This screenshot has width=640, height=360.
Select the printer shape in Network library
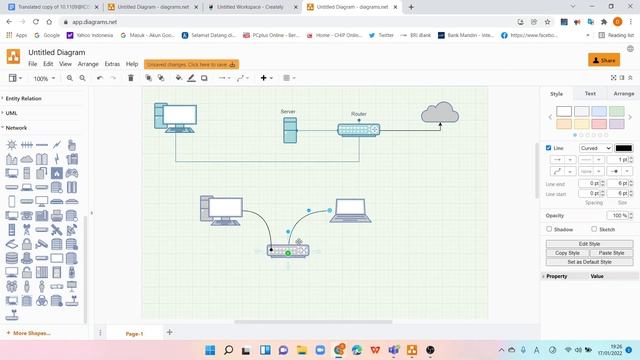57,216
